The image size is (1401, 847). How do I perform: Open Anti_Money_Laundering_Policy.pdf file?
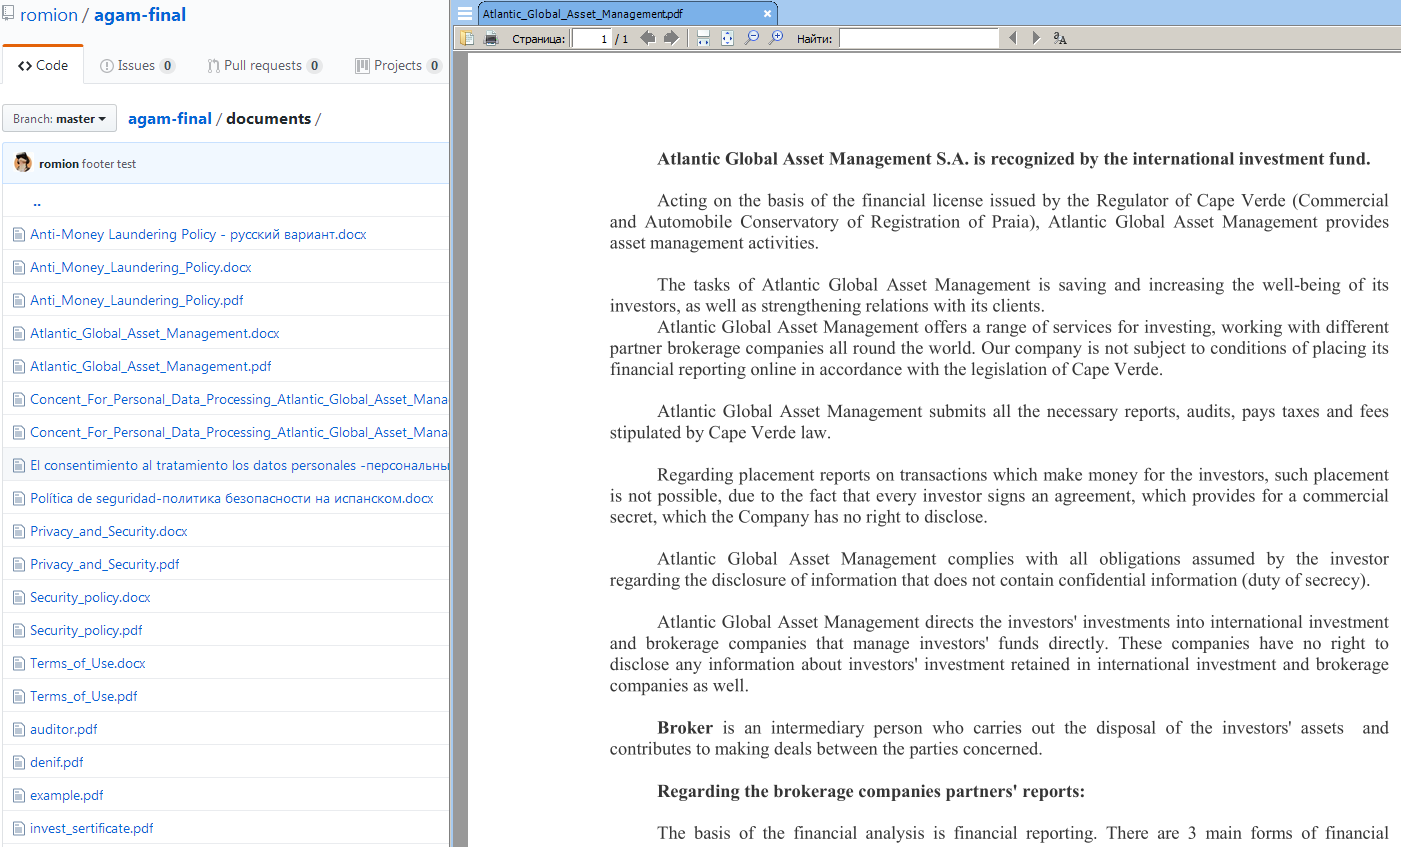pos(136,300)
